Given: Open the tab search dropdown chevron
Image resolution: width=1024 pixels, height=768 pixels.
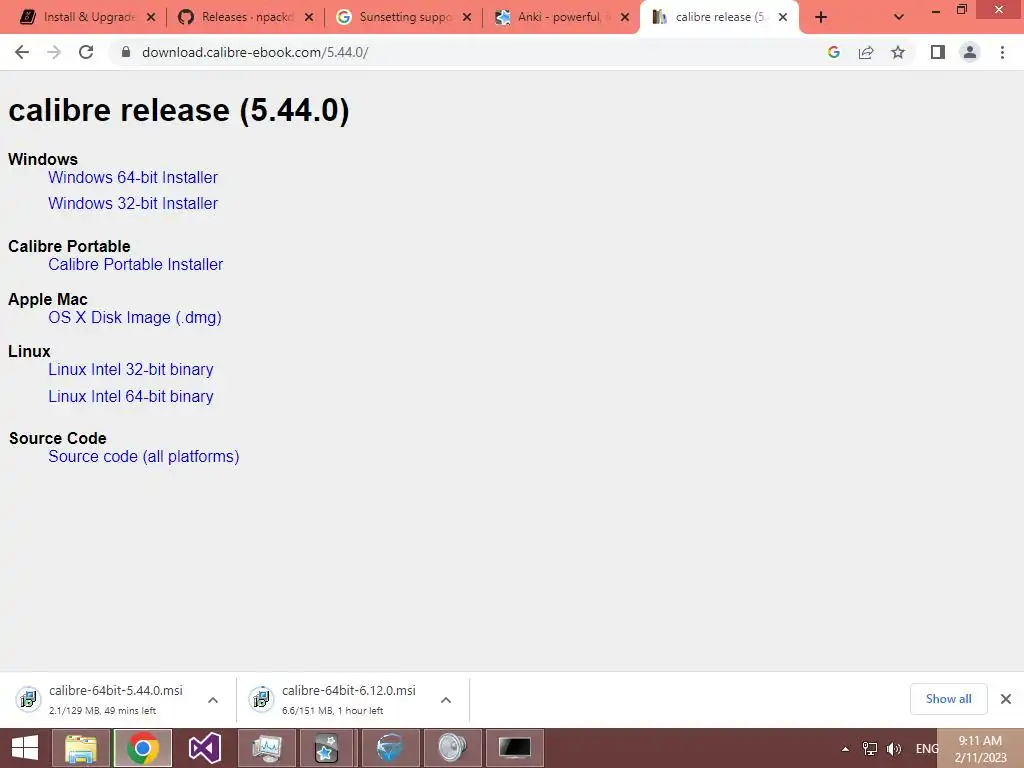Looking at the screenshot, I should coord(899,17).
